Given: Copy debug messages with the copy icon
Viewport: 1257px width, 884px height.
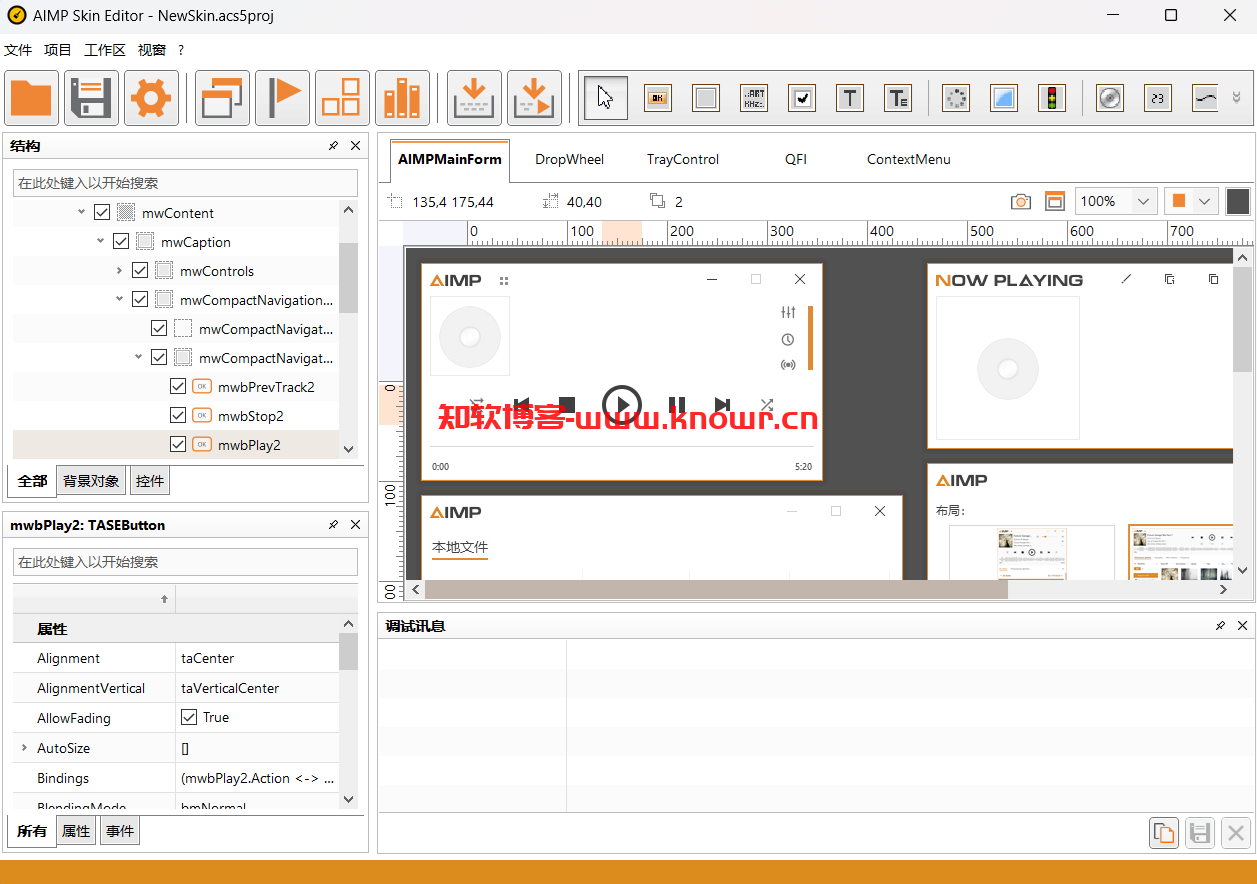Looking at the screenshot, I should click(x=1164, y=832).
